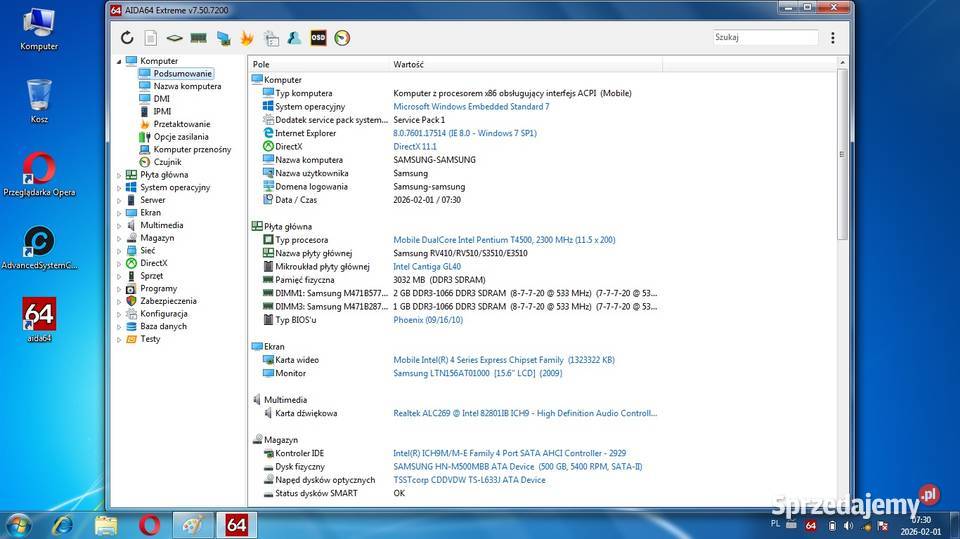Expand the Magazyn tree node
Image resolution: width=960 pixels, height=539 pixels.
[x=119, y=238]
